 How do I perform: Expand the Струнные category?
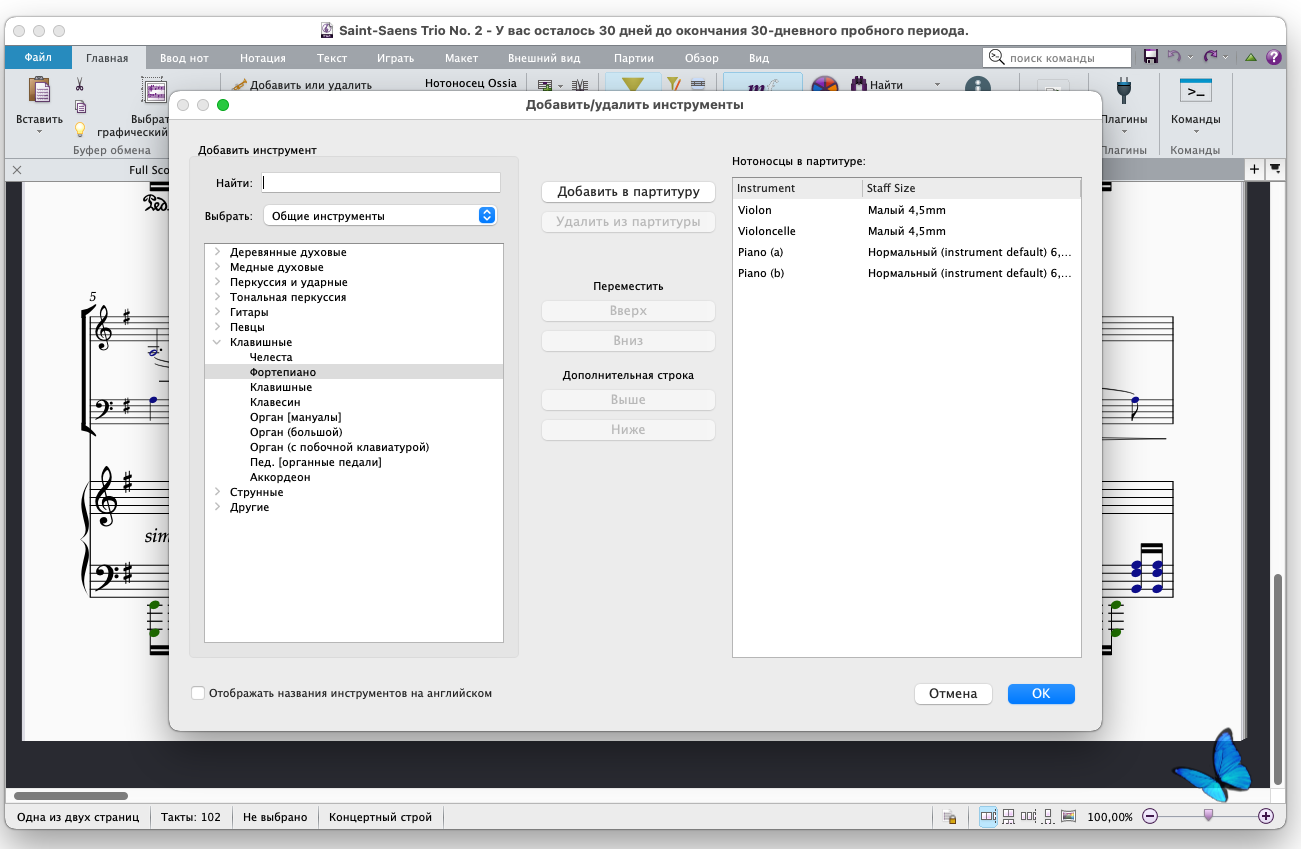[216, 492]
